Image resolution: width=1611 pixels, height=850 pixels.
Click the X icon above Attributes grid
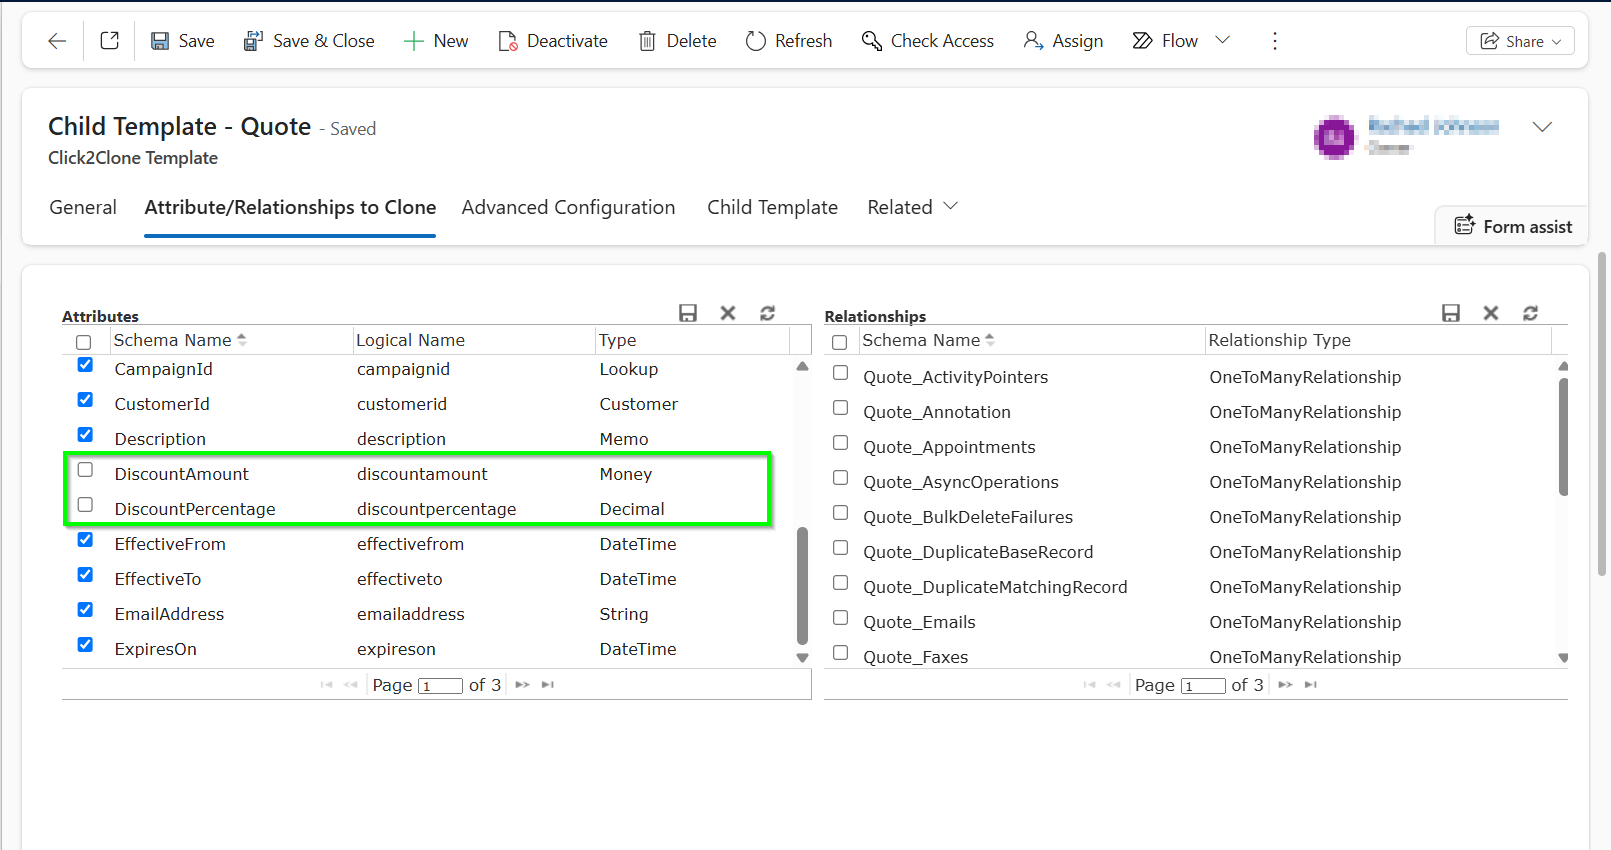728,313
